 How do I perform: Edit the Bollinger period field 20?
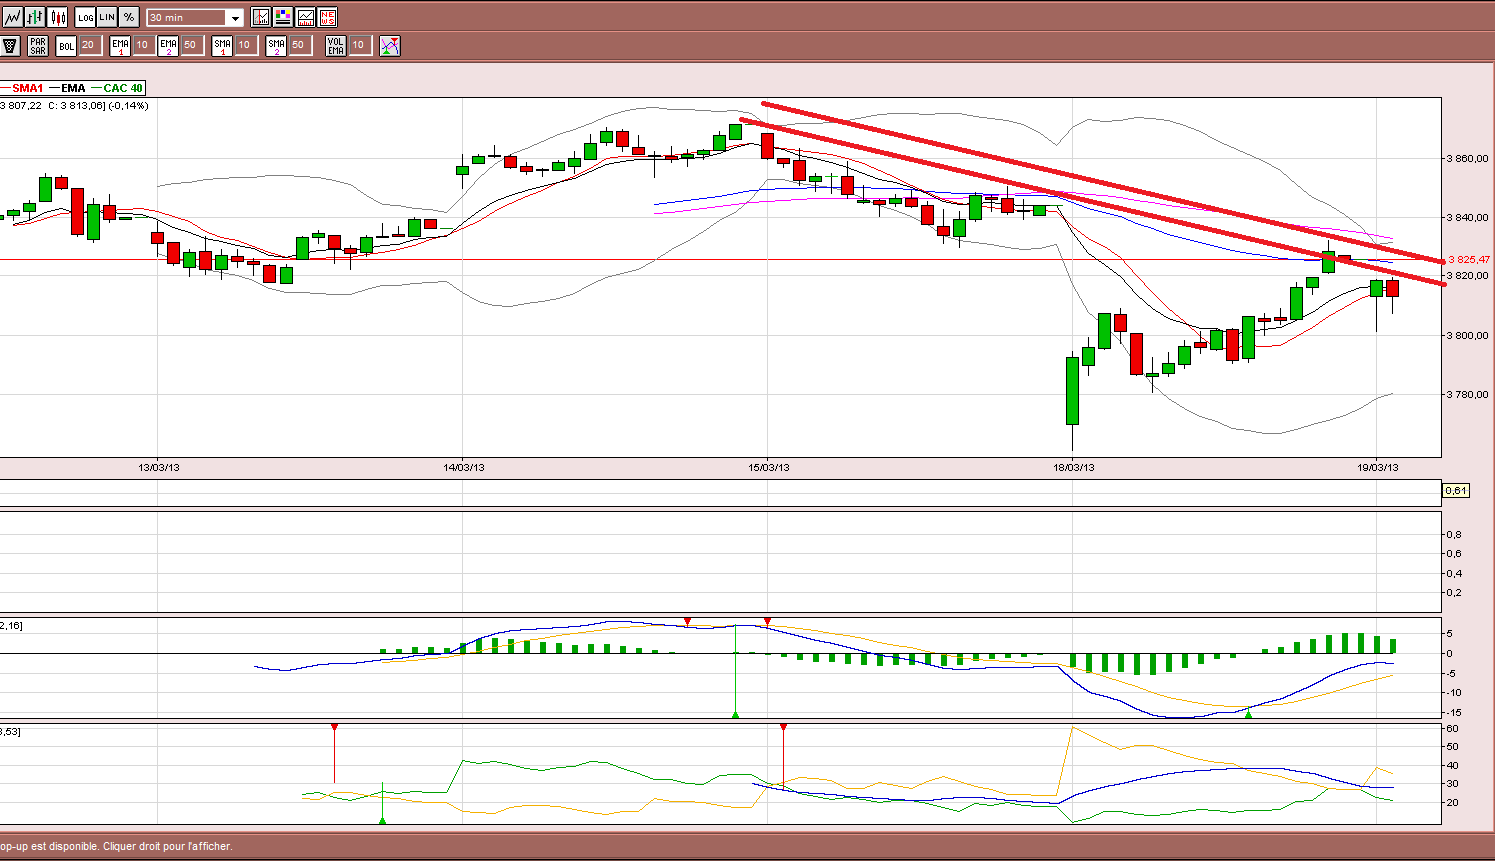(x=89, y=46)
